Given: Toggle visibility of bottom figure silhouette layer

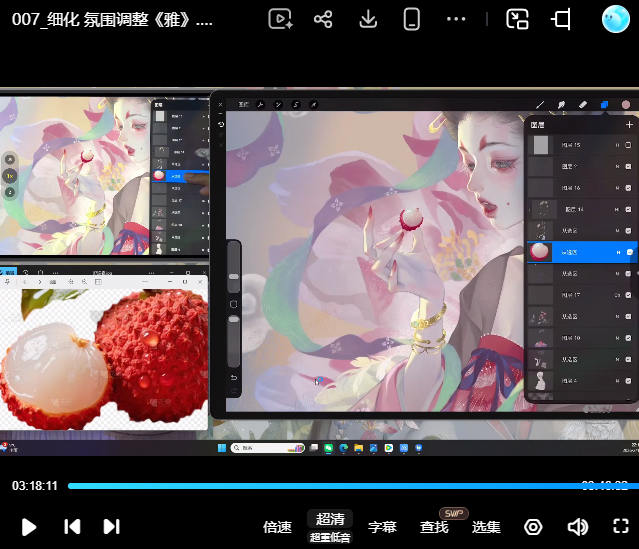Looking at the screenshot, I should pyautogui.click(x=628, y=381).
